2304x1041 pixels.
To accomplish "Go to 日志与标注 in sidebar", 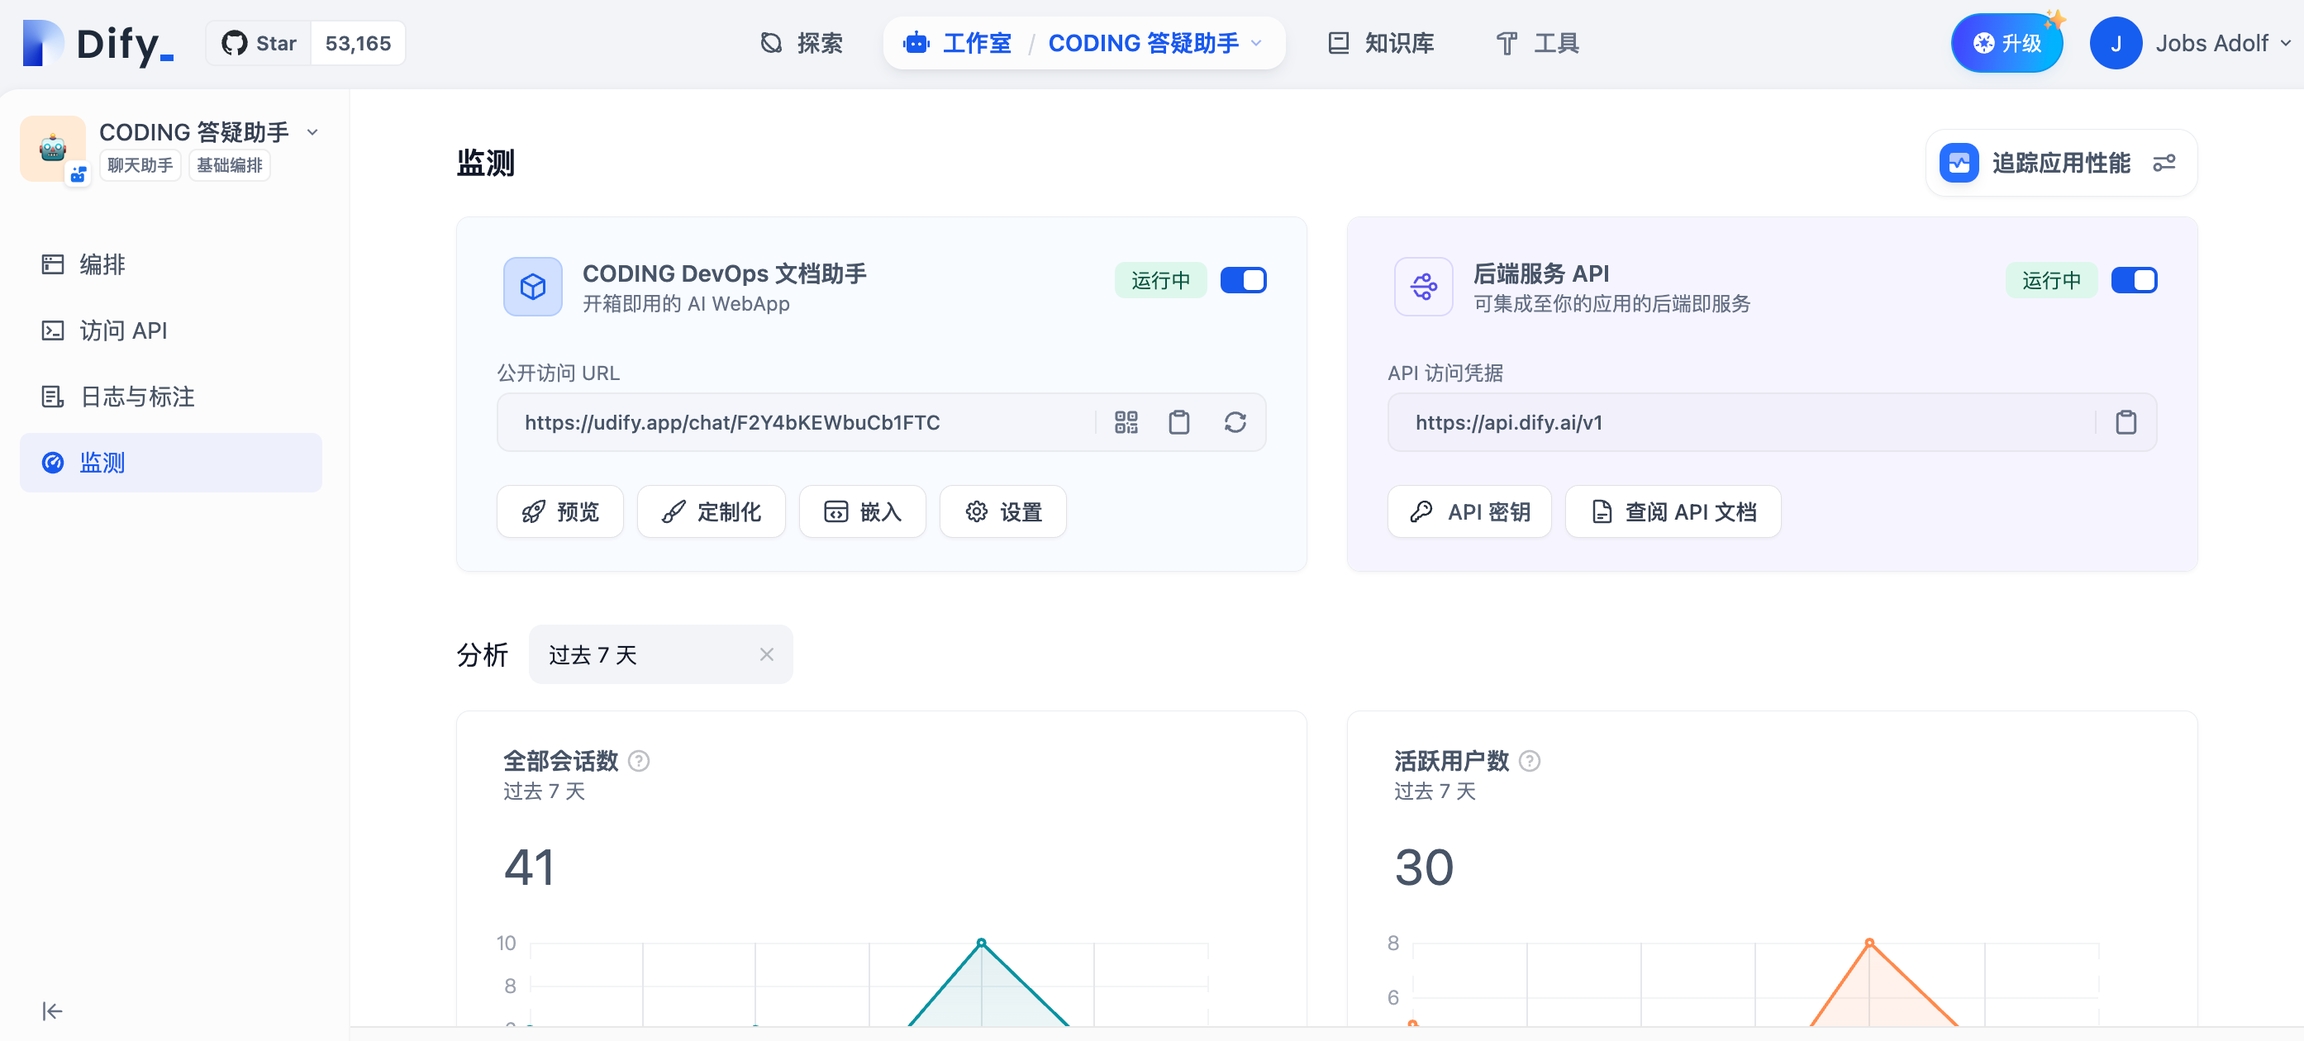I will coord(137,397).
